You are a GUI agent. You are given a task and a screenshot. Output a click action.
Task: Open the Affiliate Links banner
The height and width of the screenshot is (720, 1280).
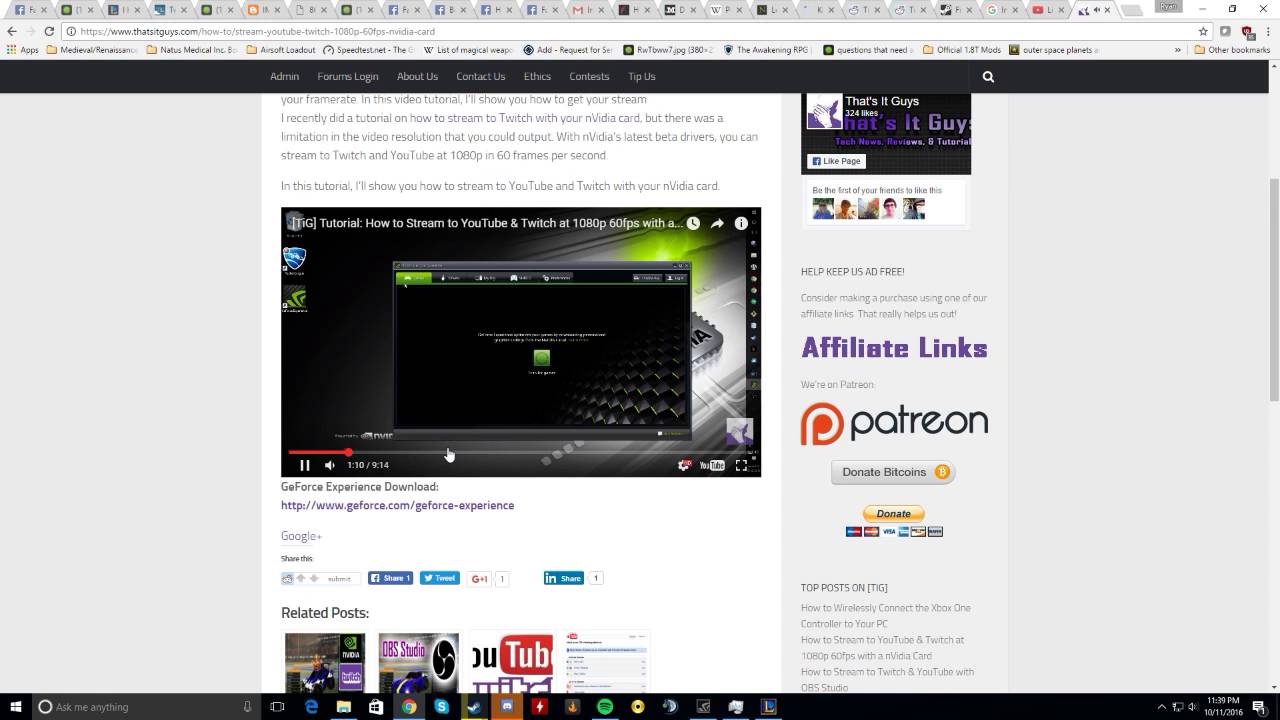click(x=894, y=348)
